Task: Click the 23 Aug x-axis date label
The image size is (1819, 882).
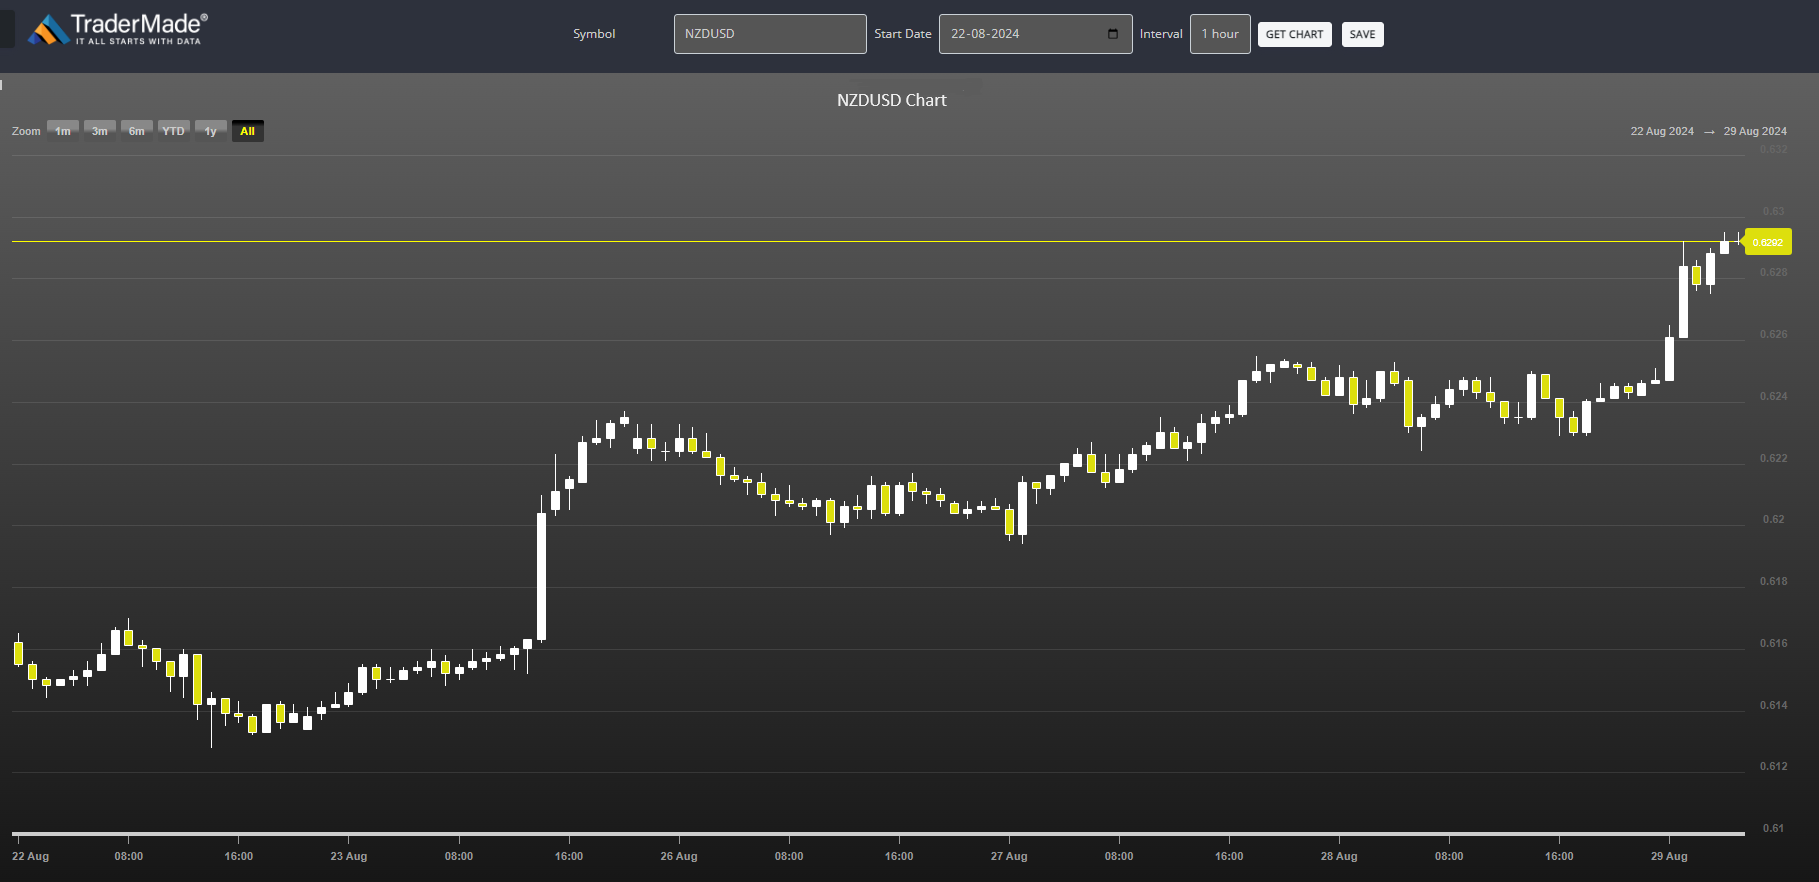Action: click(x=349, y=856)
